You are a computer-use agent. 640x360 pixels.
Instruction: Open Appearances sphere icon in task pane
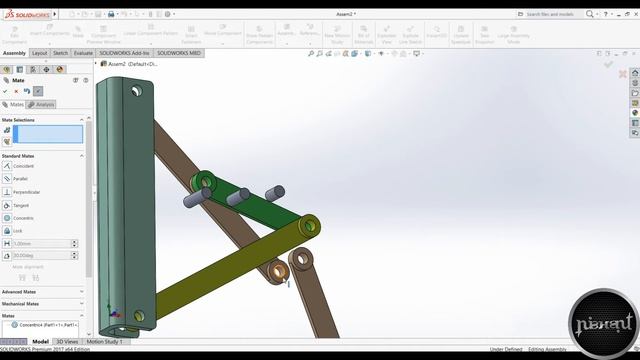point(635,113)
